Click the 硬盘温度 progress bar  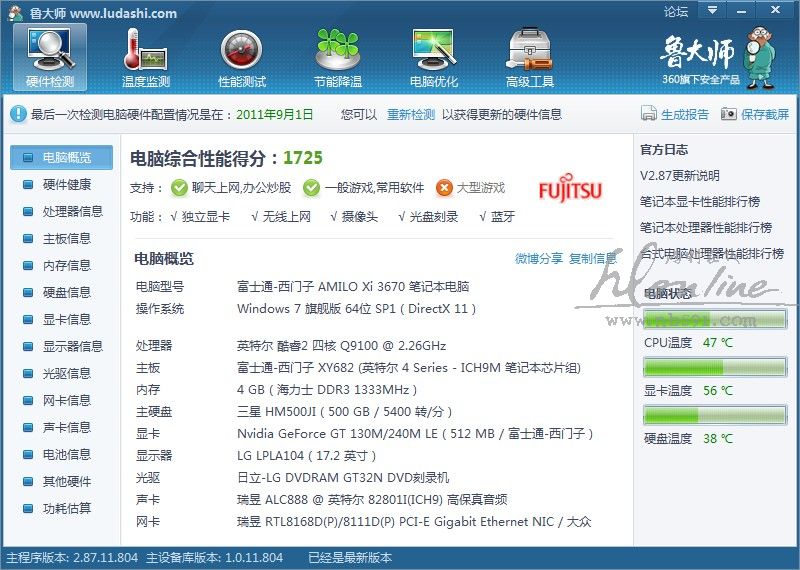[715, 415]
